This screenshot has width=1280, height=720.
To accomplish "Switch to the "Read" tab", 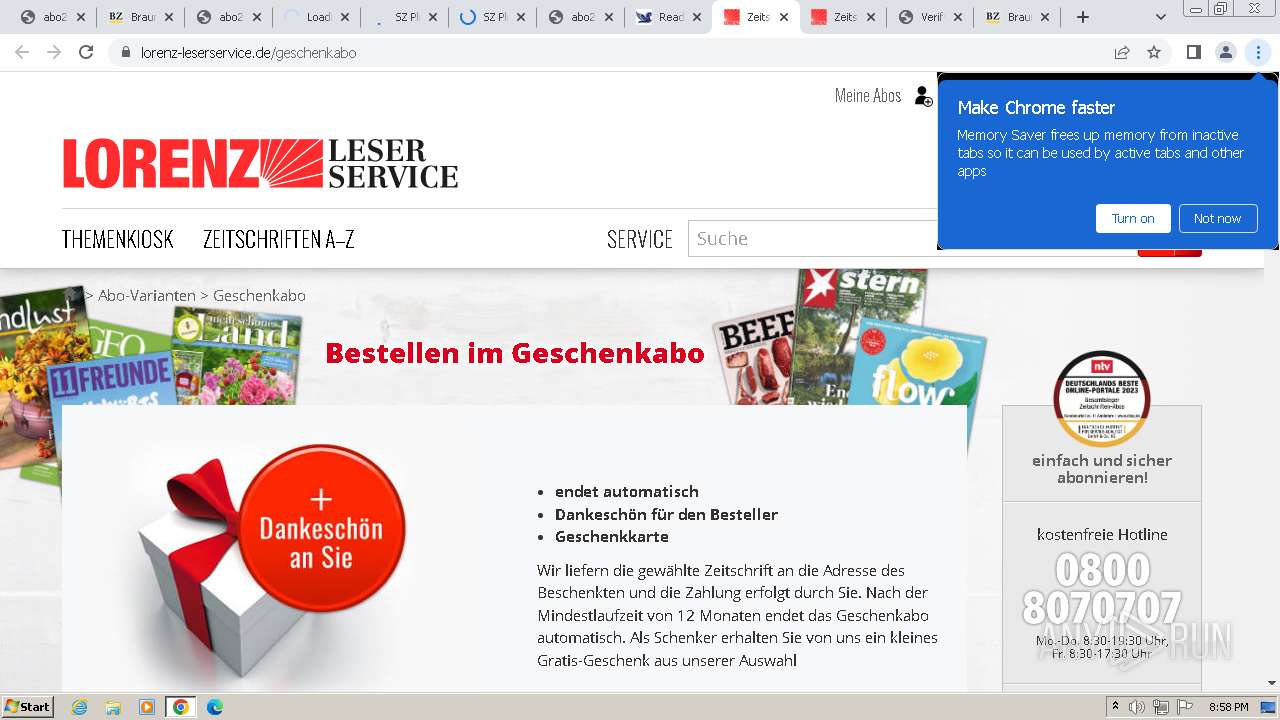I will [668, 17].
